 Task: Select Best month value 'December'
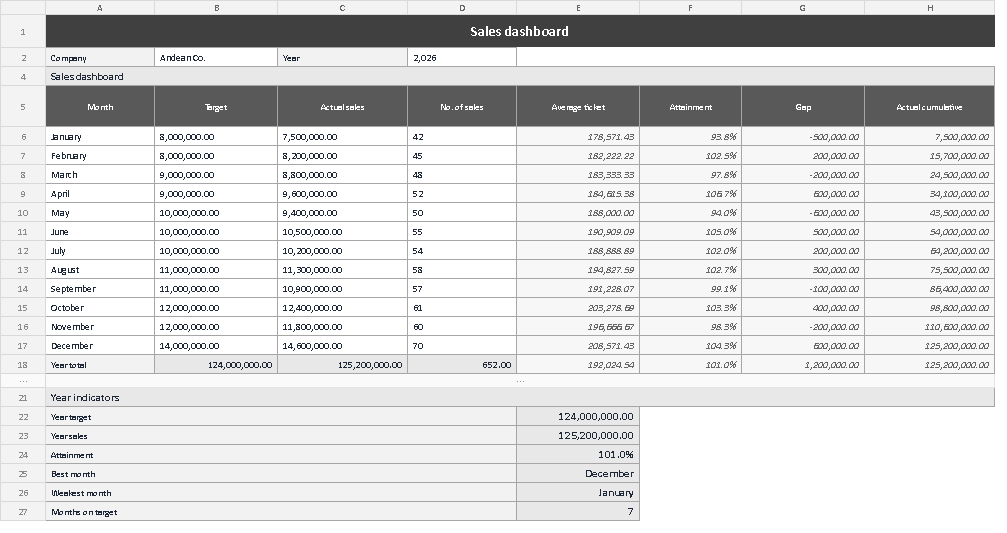(578, 473)
